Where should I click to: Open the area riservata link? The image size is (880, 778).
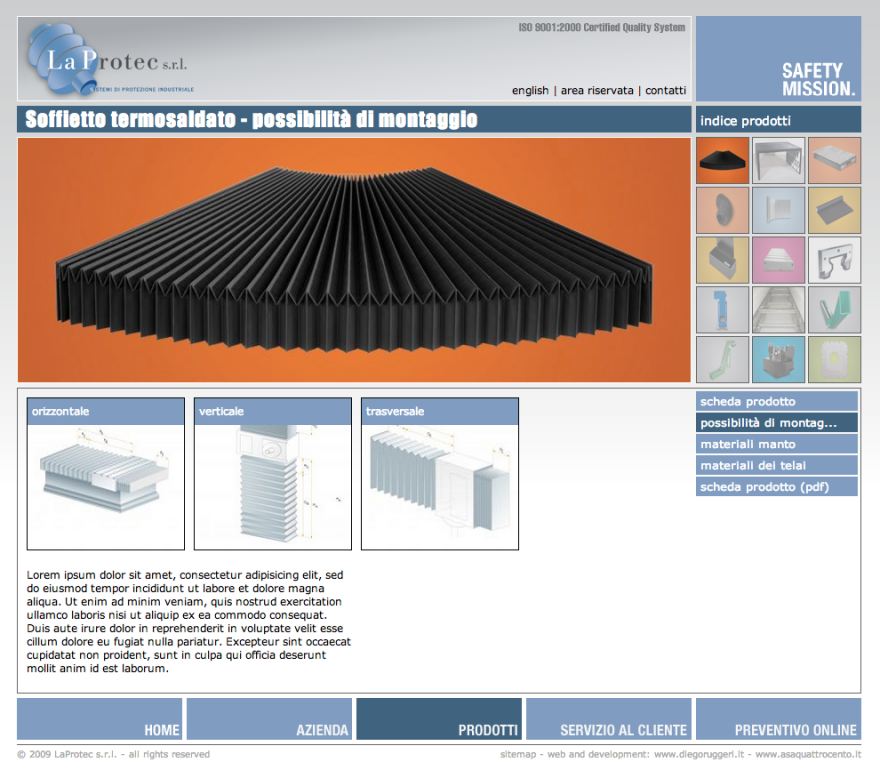tap(597, 90)
